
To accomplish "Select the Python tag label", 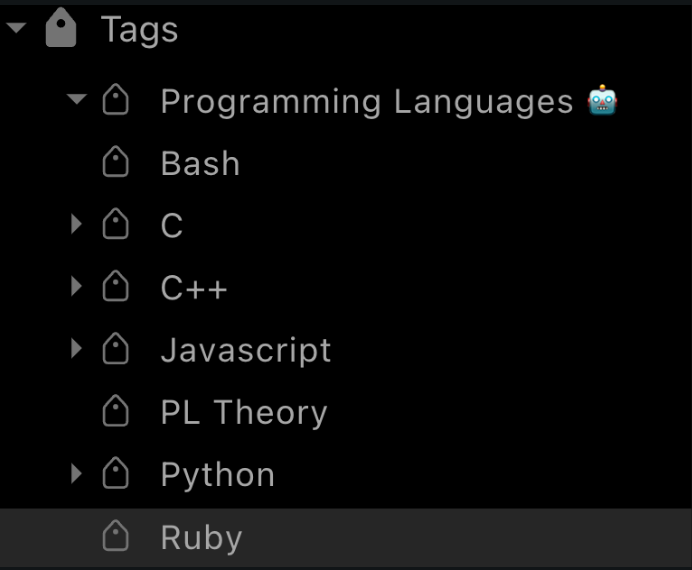I will click(x=217, y=476).
